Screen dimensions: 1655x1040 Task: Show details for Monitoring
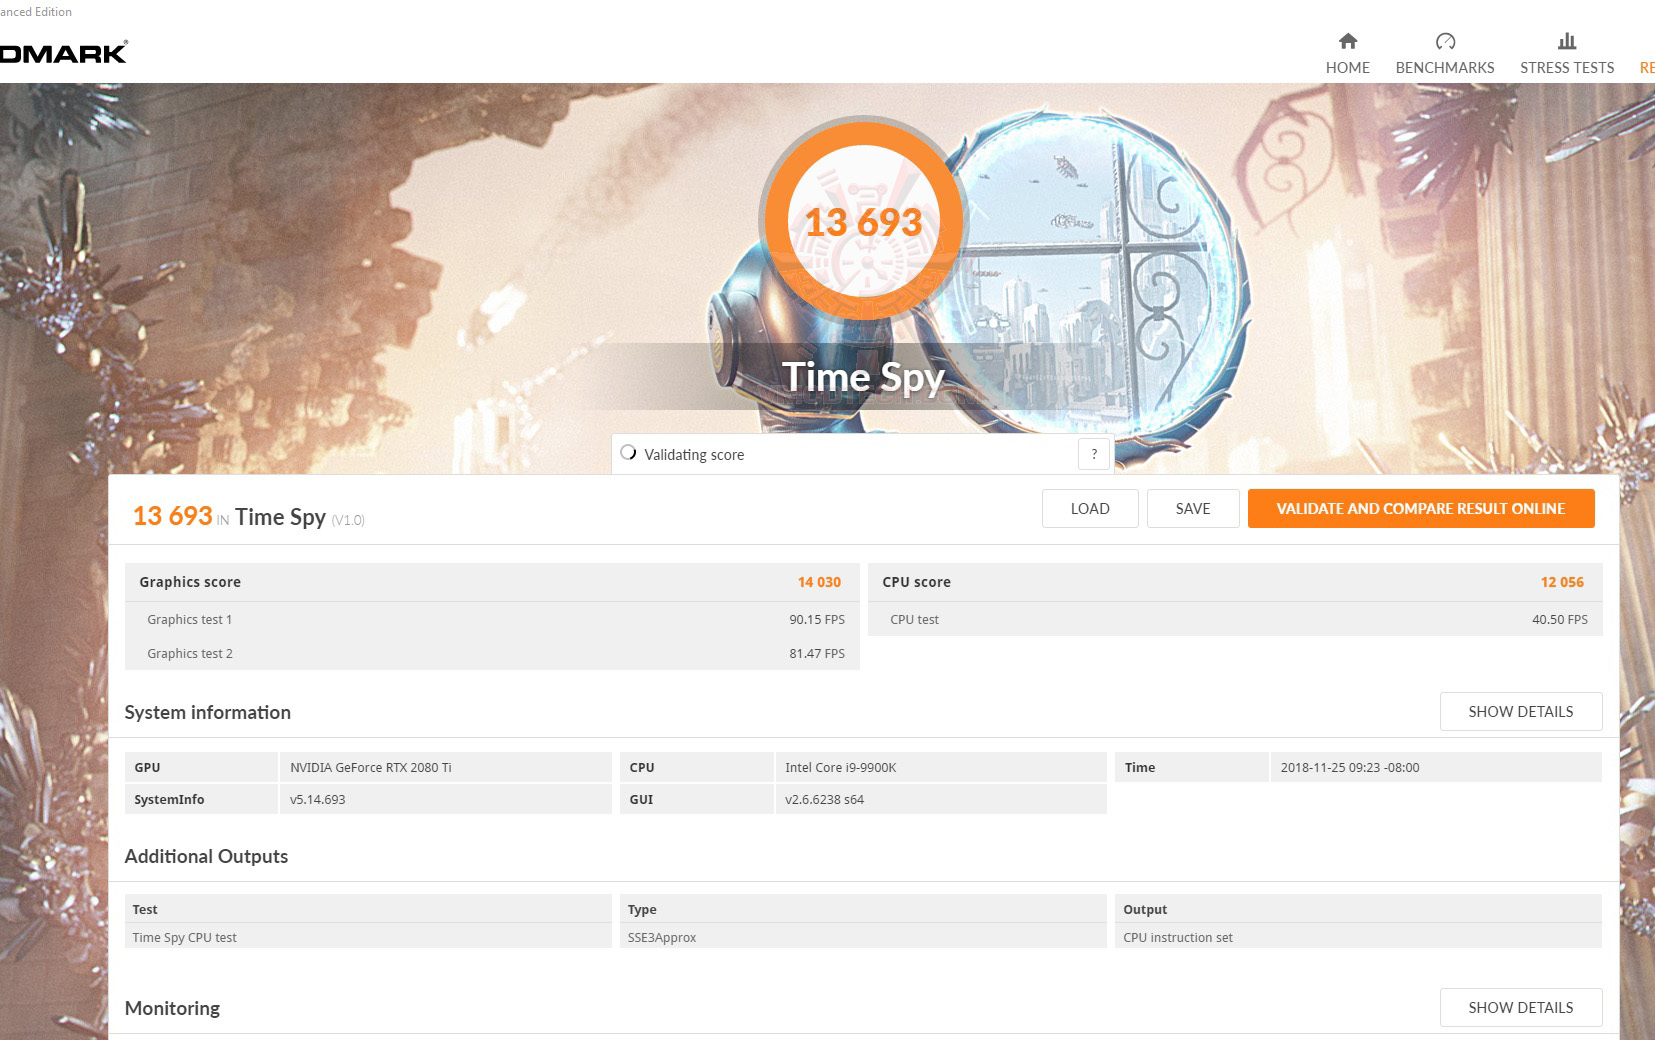point(1521,1007)
